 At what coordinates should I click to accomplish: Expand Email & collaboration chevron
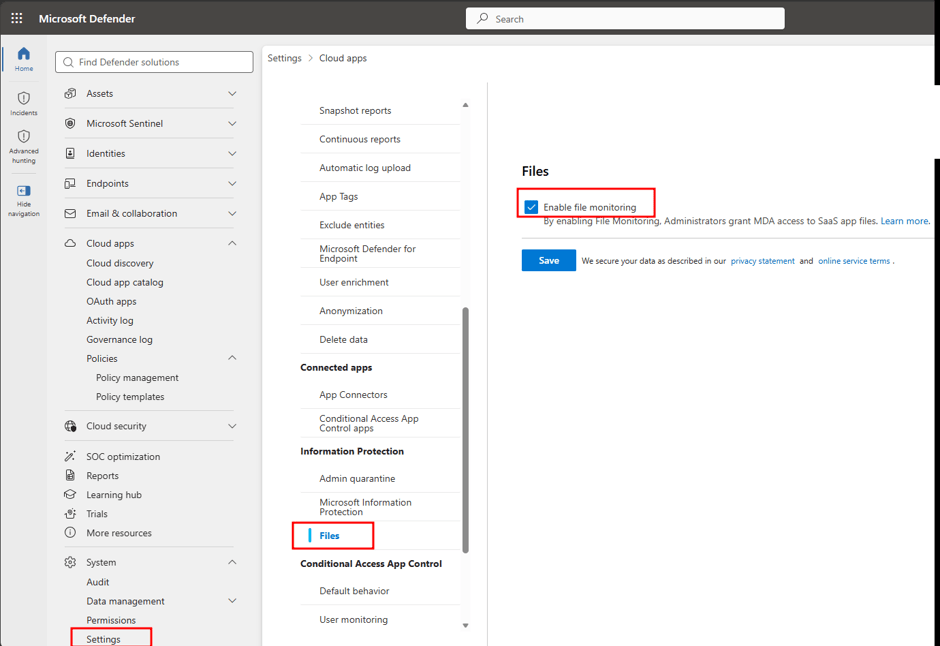click(232, 213)
